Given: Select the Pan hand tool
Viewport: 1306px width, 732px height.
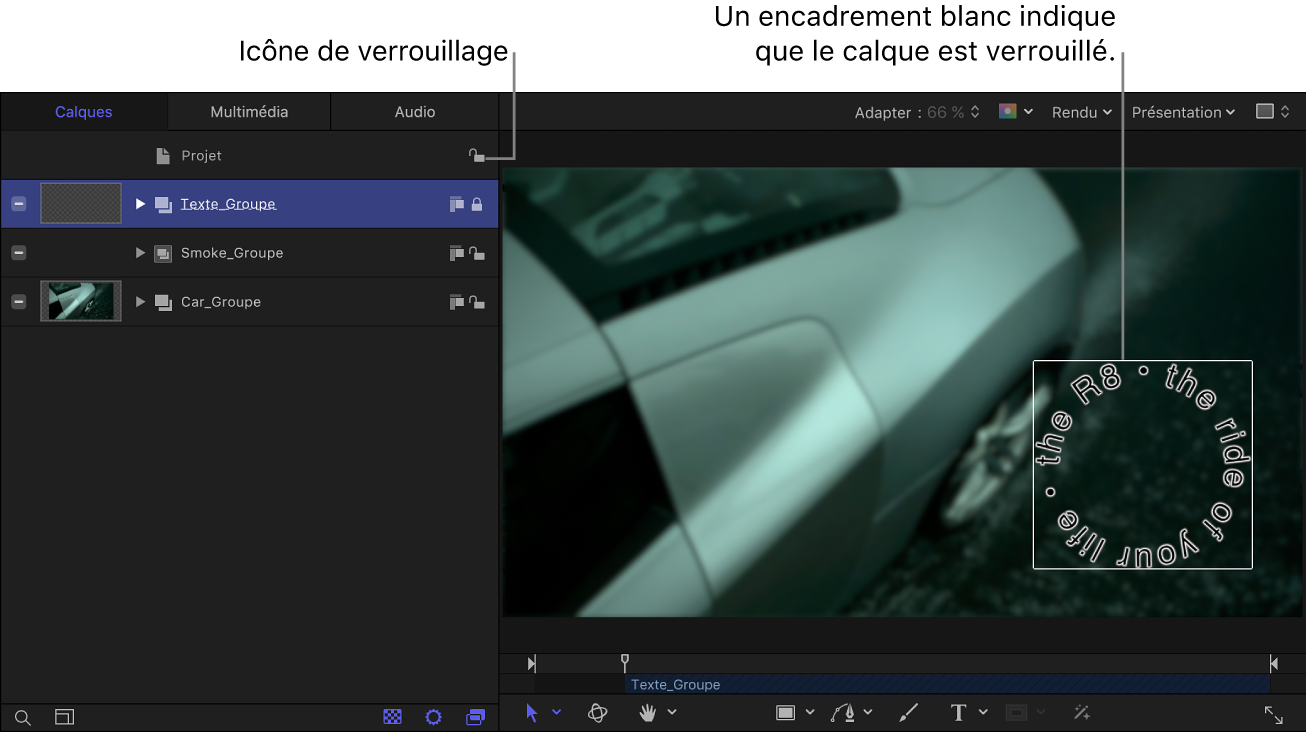Looking at the screenshot, I should 648,713.
